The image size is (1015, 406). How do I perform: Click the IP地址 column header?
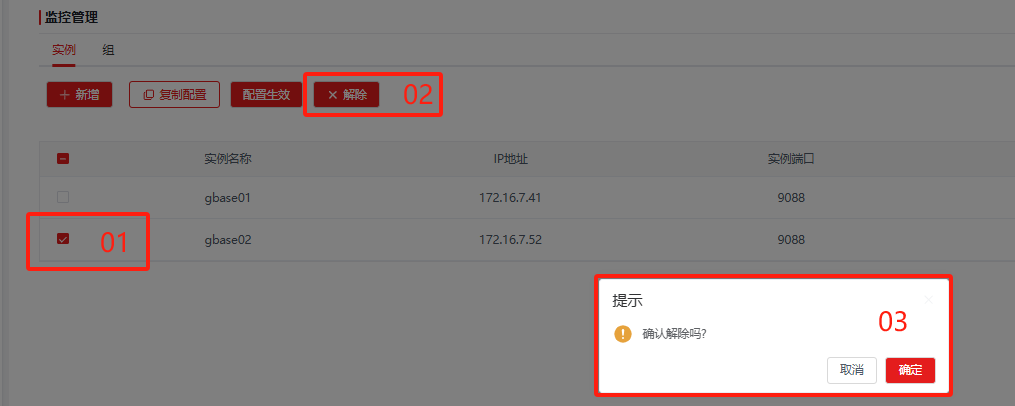(510, 159)
